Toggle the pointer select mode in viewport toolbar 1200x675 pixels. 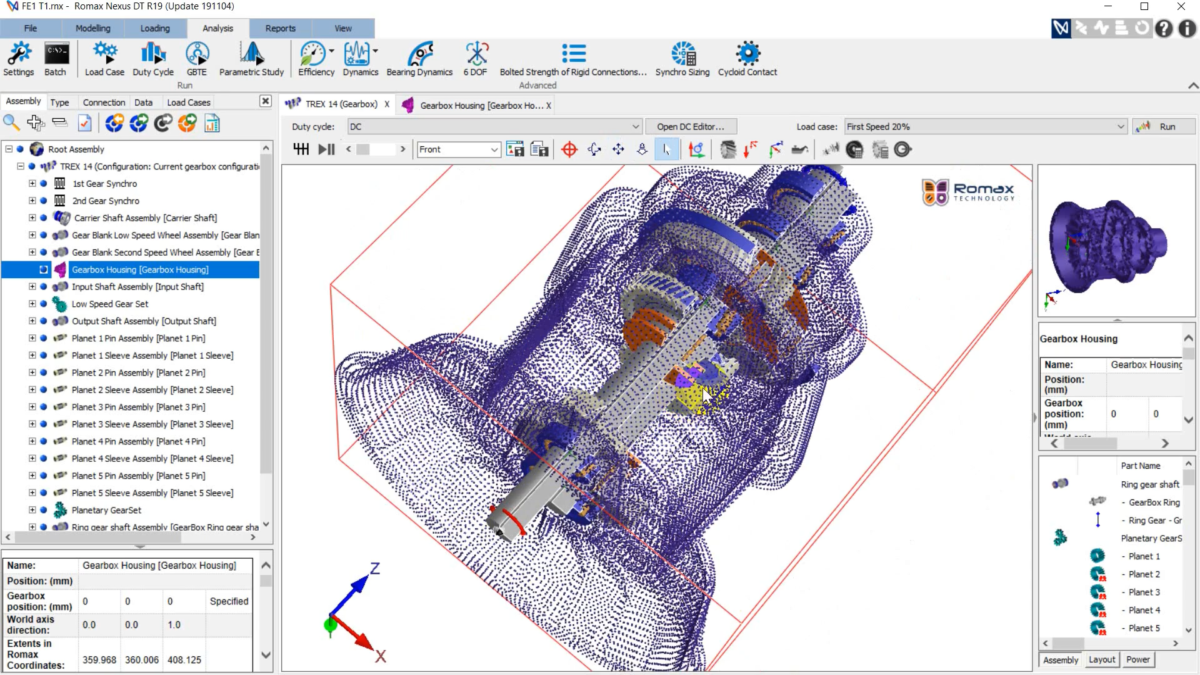coord(666,149)
